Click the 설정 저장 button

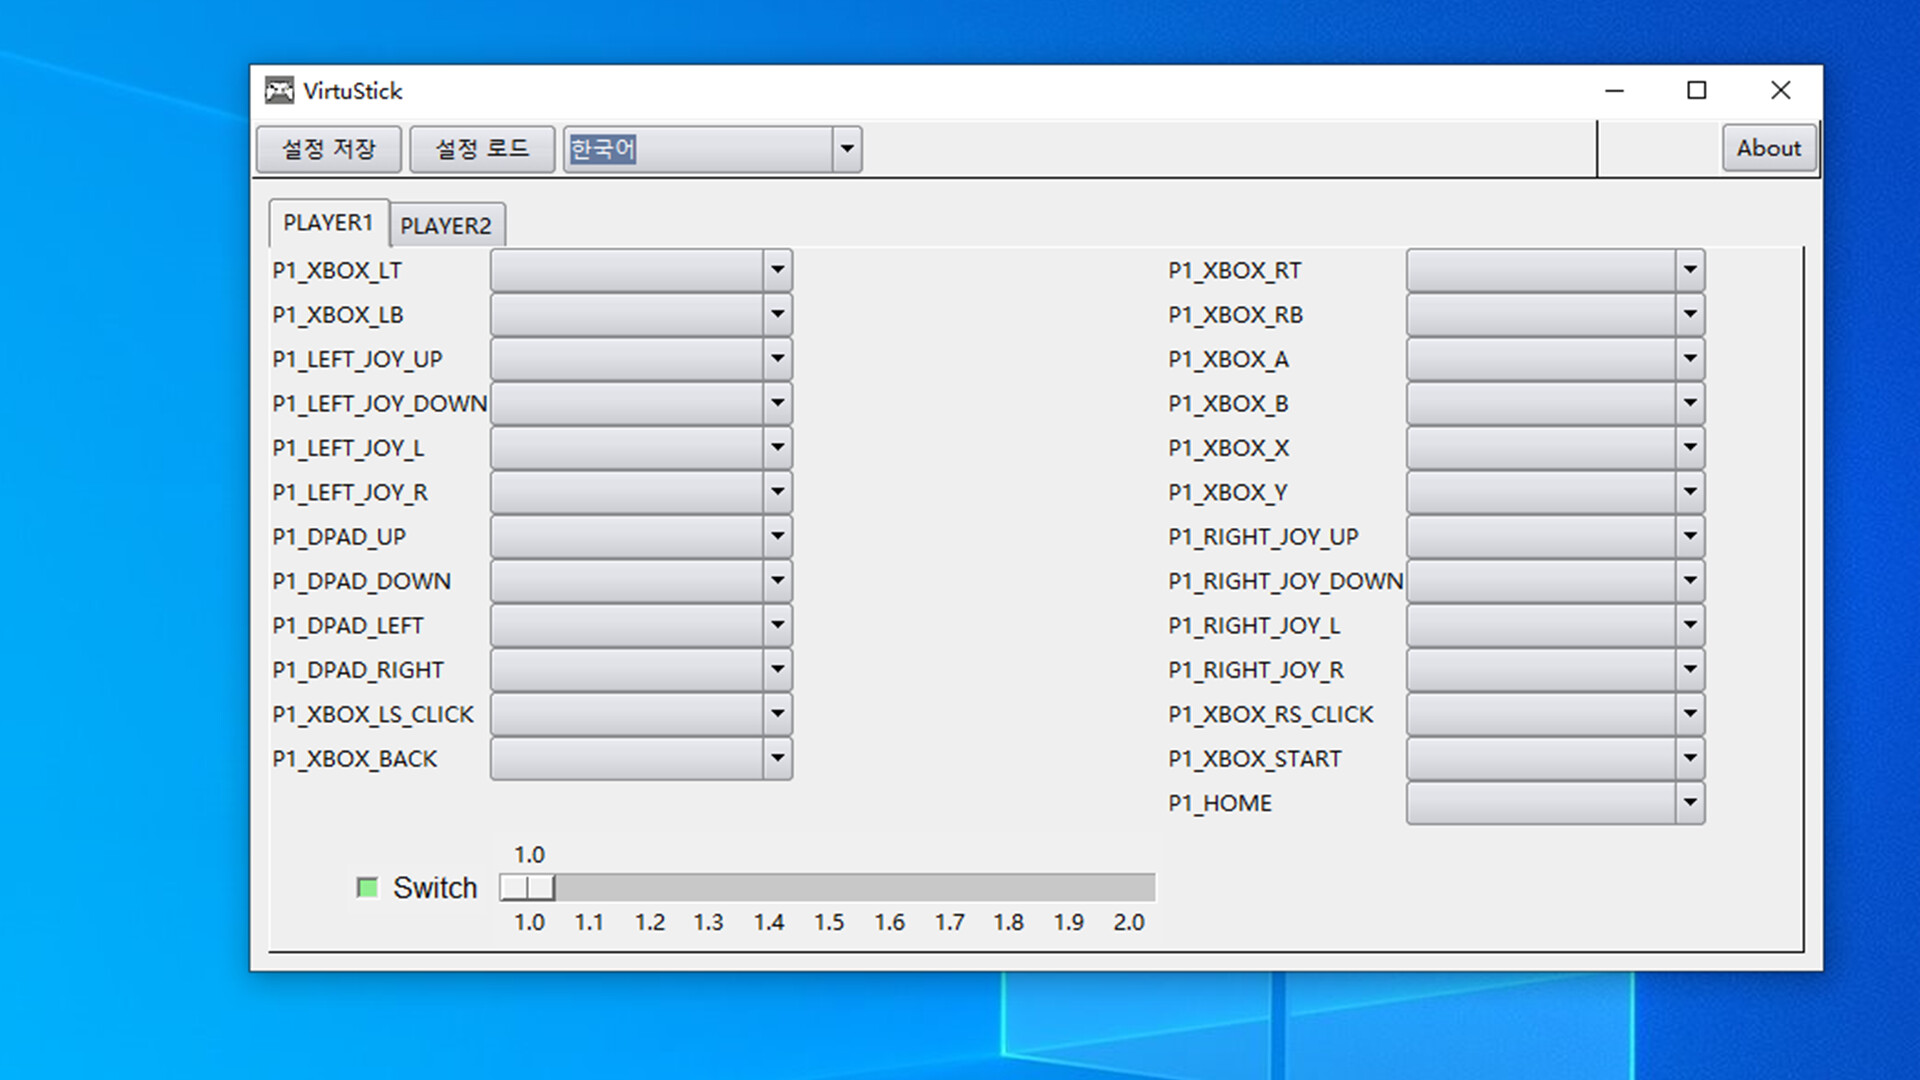[x=328, y=148]
